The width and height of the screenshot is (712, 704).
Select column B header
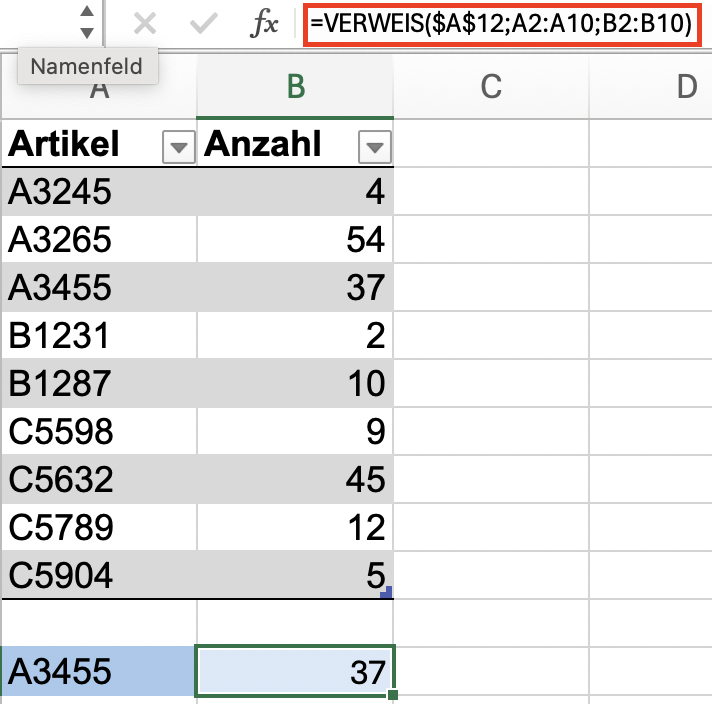click(295, 86)
